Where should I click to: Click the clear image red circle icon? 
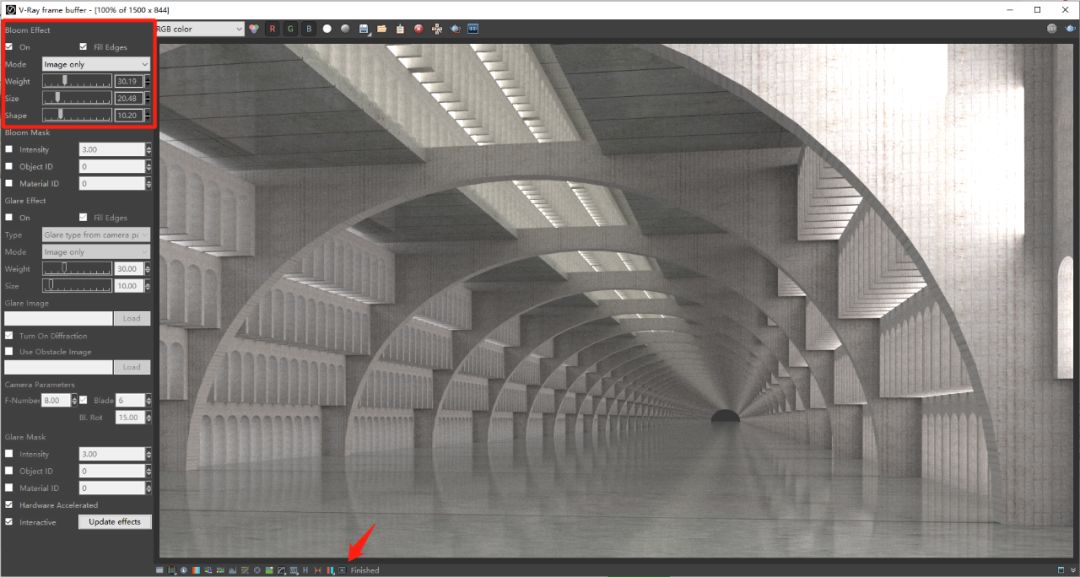pos(418,29)
